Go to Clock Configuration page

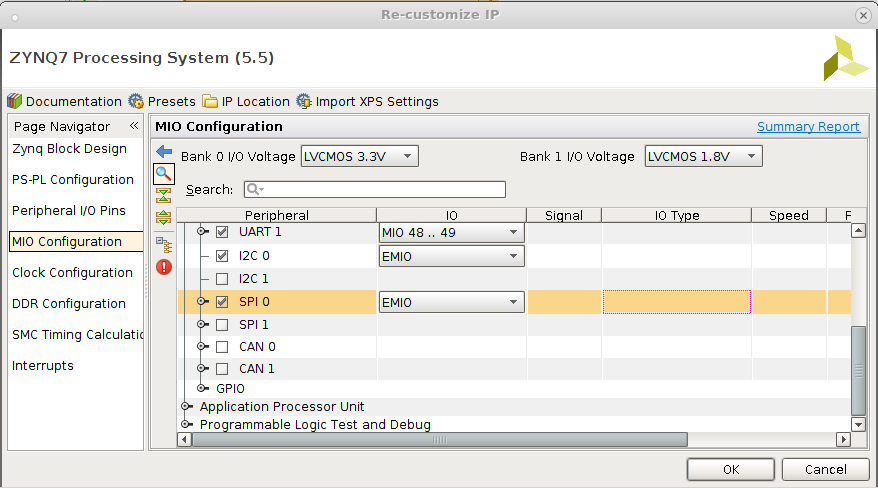[x=72, y=273]
